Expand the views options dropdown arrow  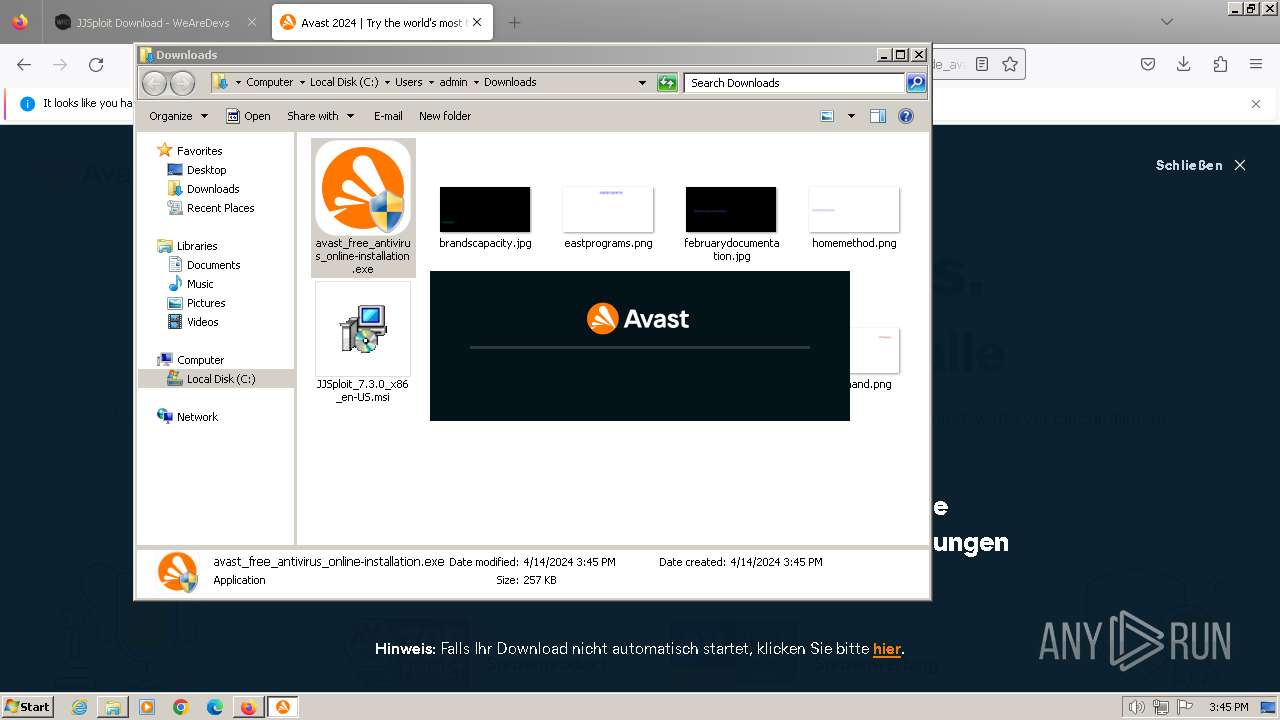851,116
